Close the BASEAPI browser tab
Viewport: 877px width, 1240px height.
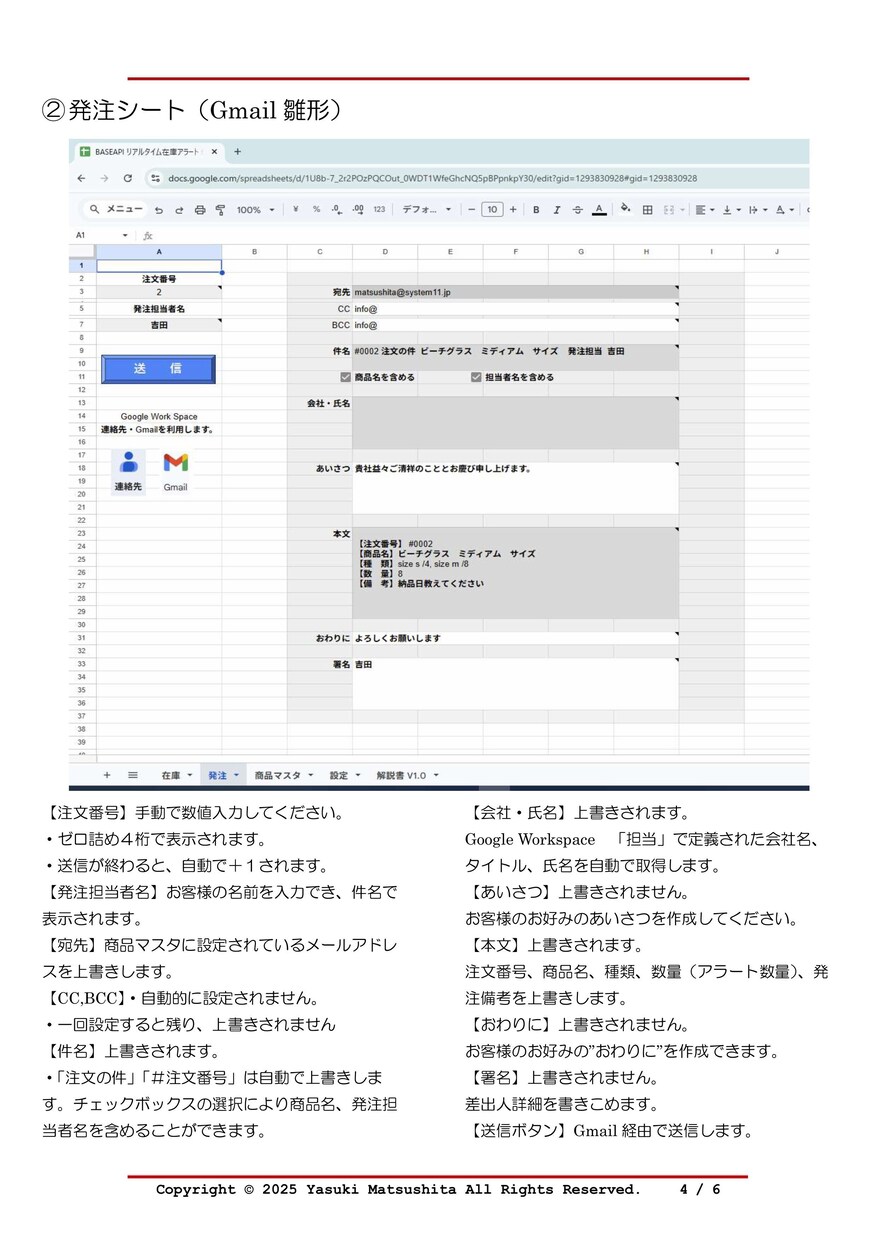point(214,152)
